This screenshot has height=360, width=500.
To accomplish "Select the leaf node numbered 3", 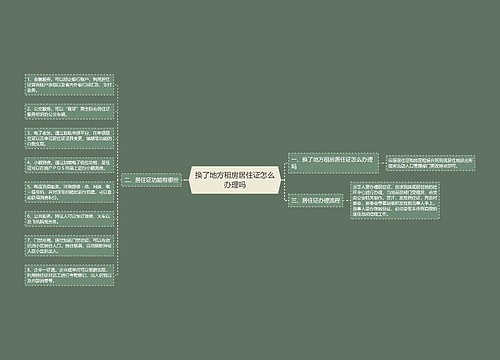I will 69,138.
